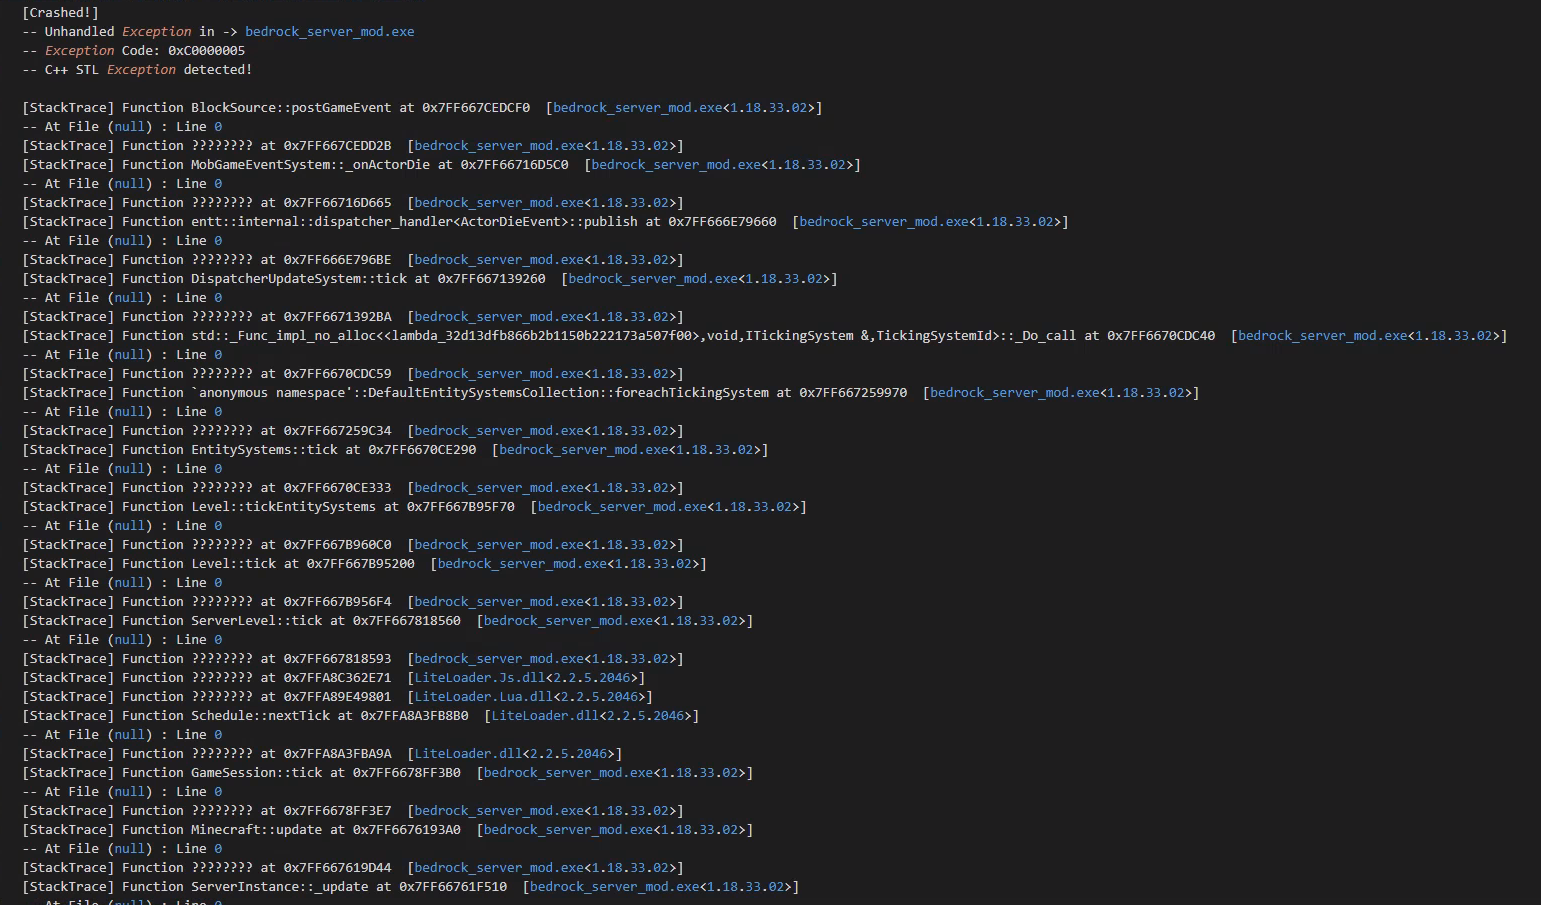Viewport: 1541px width, 905px height.
Task: Click address 0x7FF6670CDC59
Action: [x=337, y=374]
